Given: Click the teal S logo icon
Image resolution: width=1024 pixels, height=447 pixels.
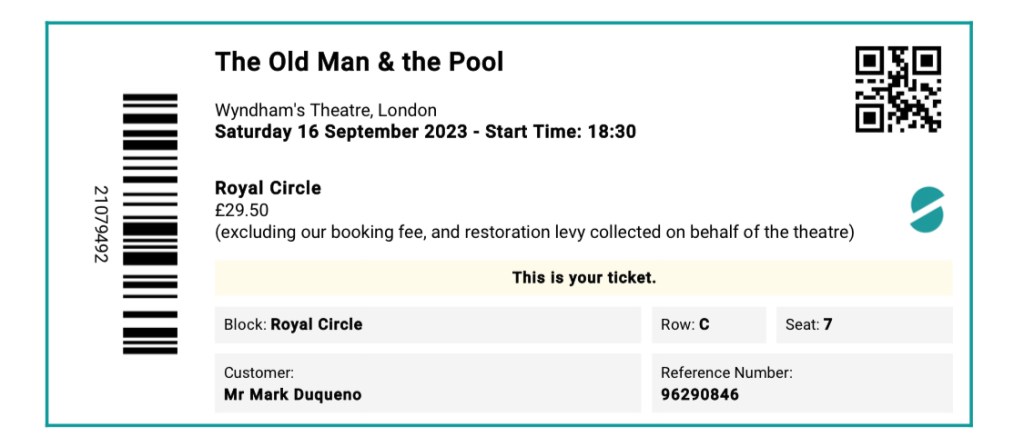Looking at the screenshot, I should pos(927,210).
